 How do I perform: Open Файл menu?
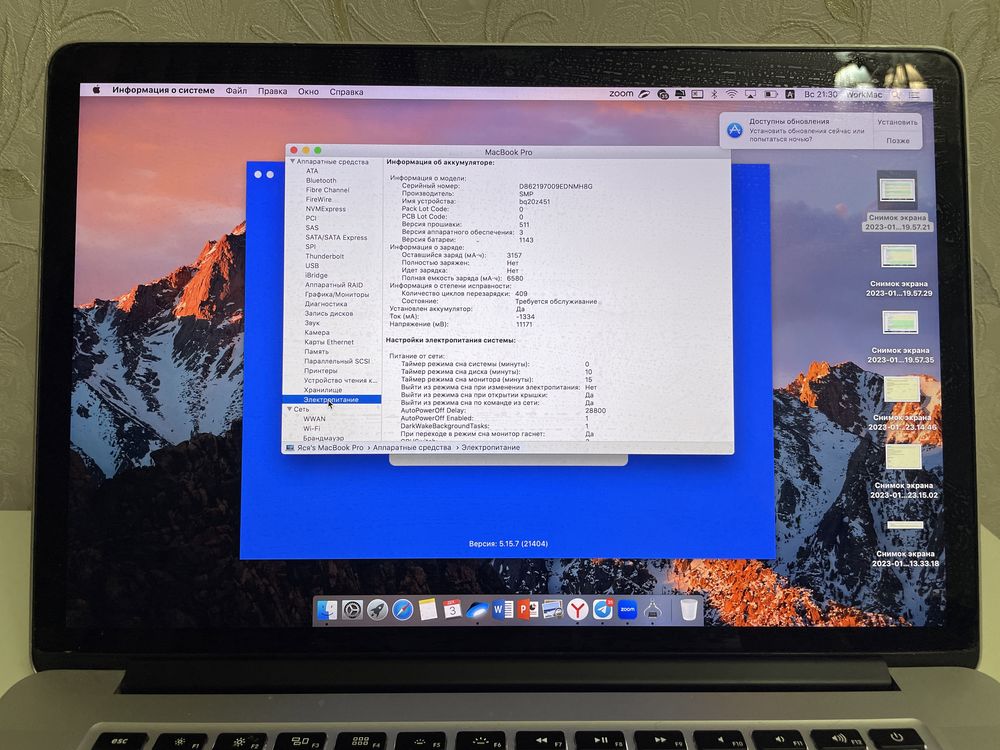click(x=236, y=91)
